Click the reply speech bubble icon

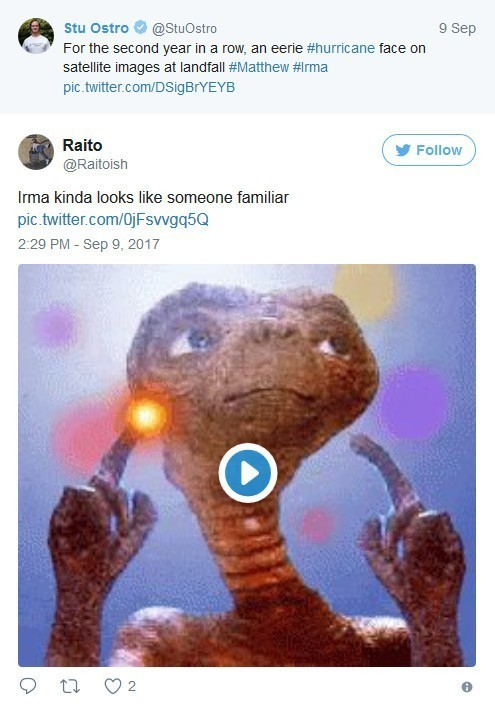[x=28, y=686]
